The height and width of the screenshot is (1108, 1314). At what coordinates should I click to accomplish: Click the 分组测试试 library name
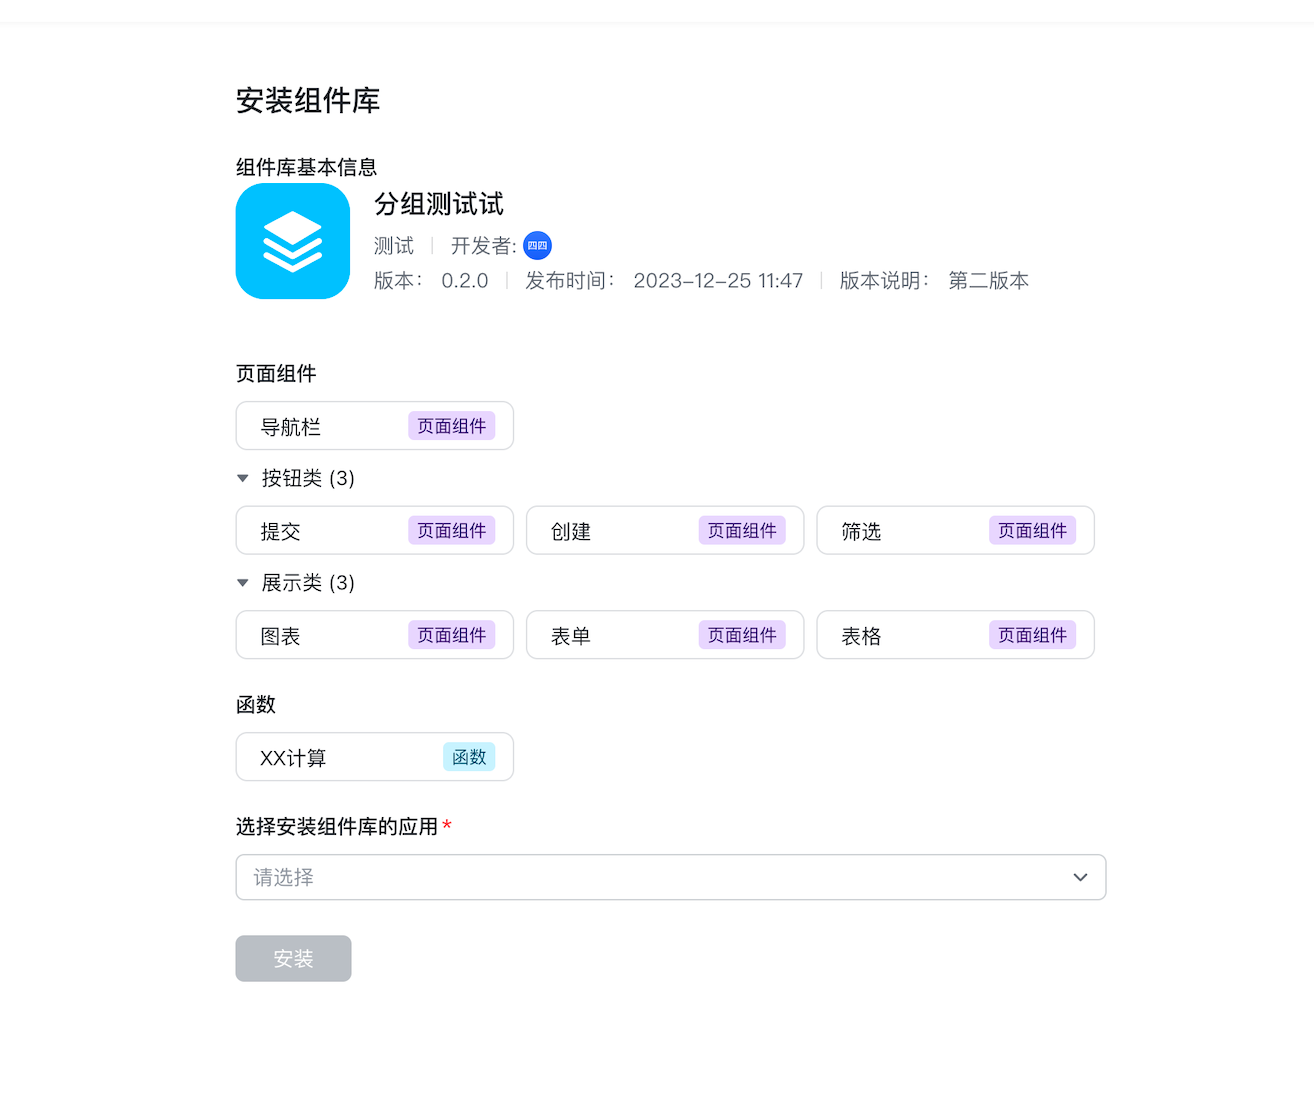tap(439, 204)
